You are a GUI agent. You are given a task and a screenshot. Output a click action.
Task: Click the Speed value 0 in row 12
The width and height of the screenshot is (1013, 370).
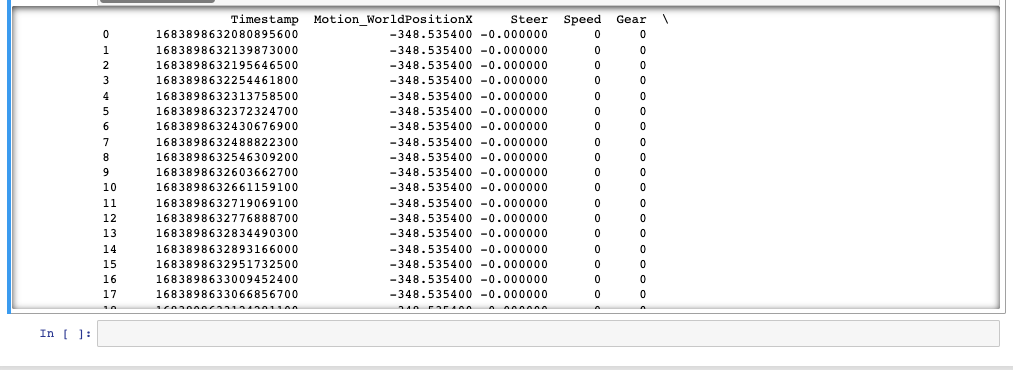[598, 218]
